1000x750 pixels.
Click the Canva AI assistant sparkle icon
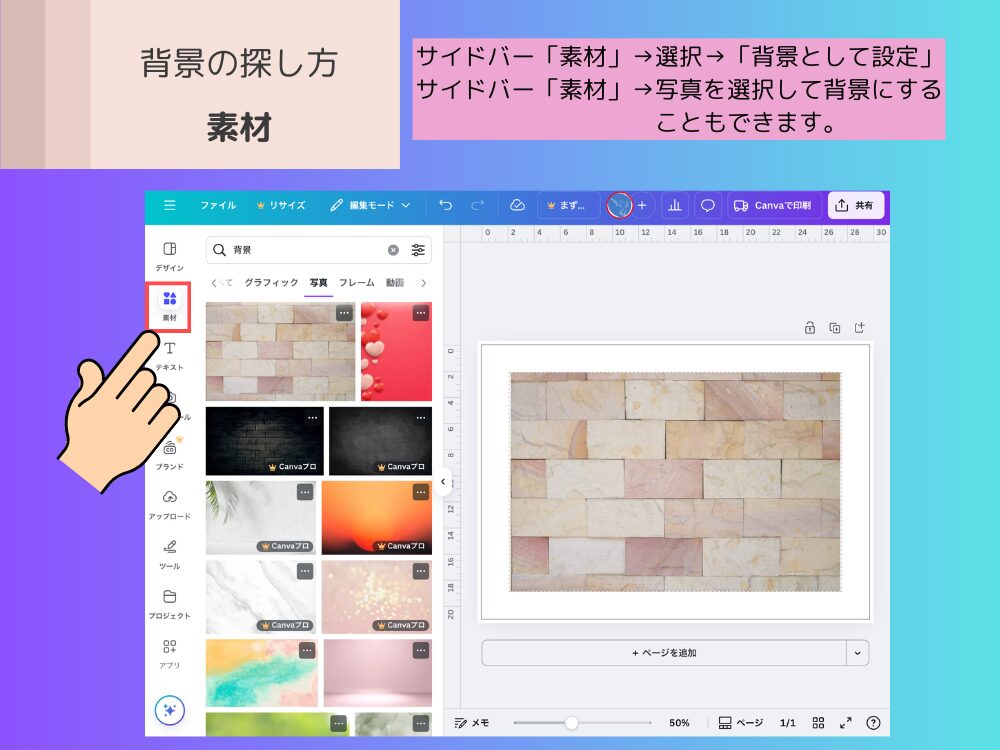point(170,709)
